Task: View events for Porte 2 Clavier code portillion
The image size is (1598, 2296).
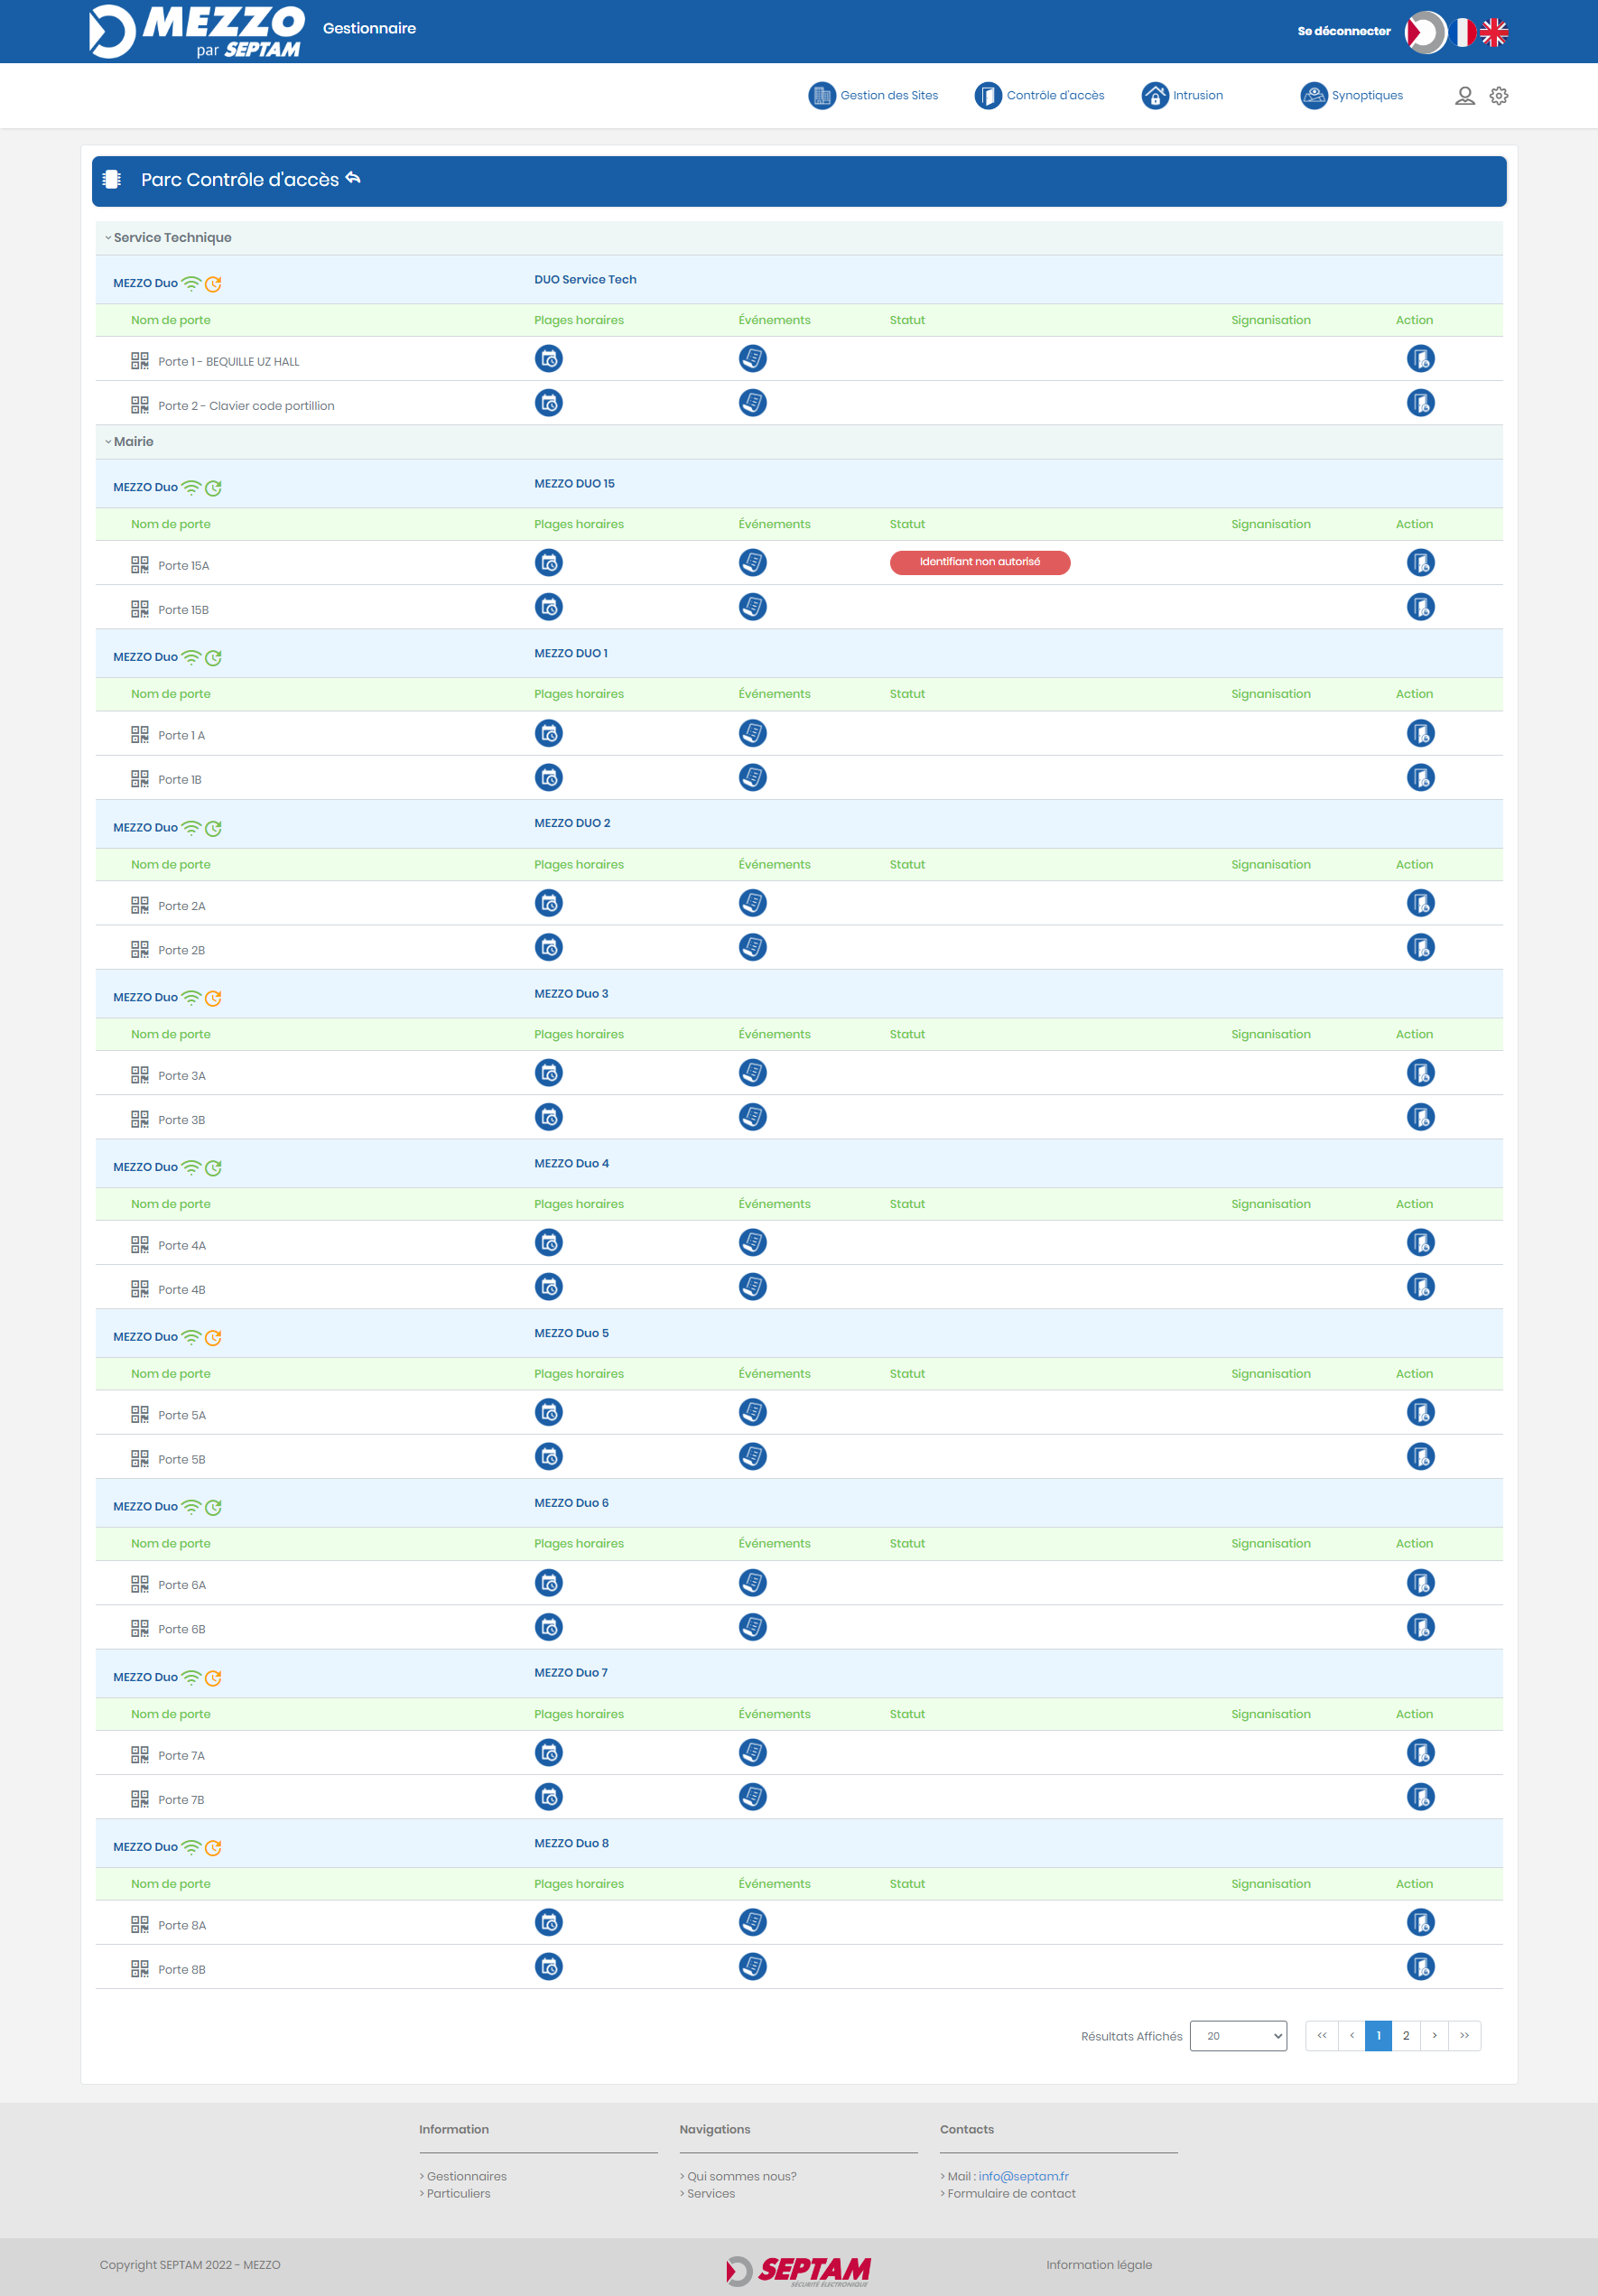Action: pos(752,403)
